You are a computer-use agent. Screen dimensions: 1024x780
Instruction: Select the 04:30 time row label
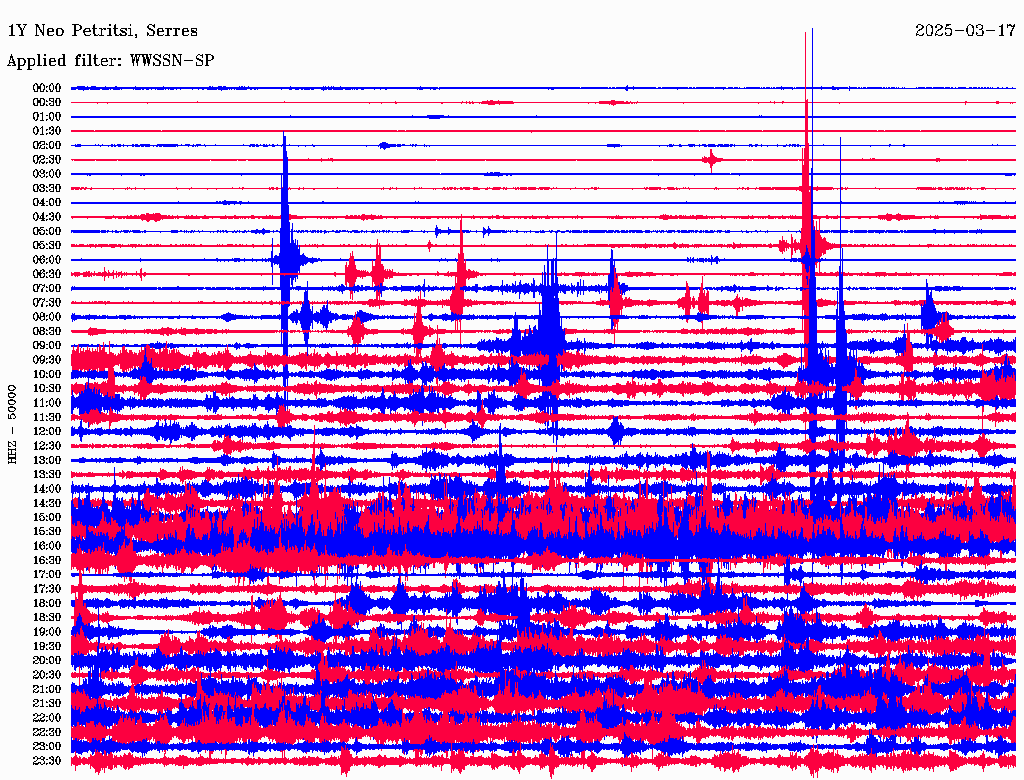46,217
